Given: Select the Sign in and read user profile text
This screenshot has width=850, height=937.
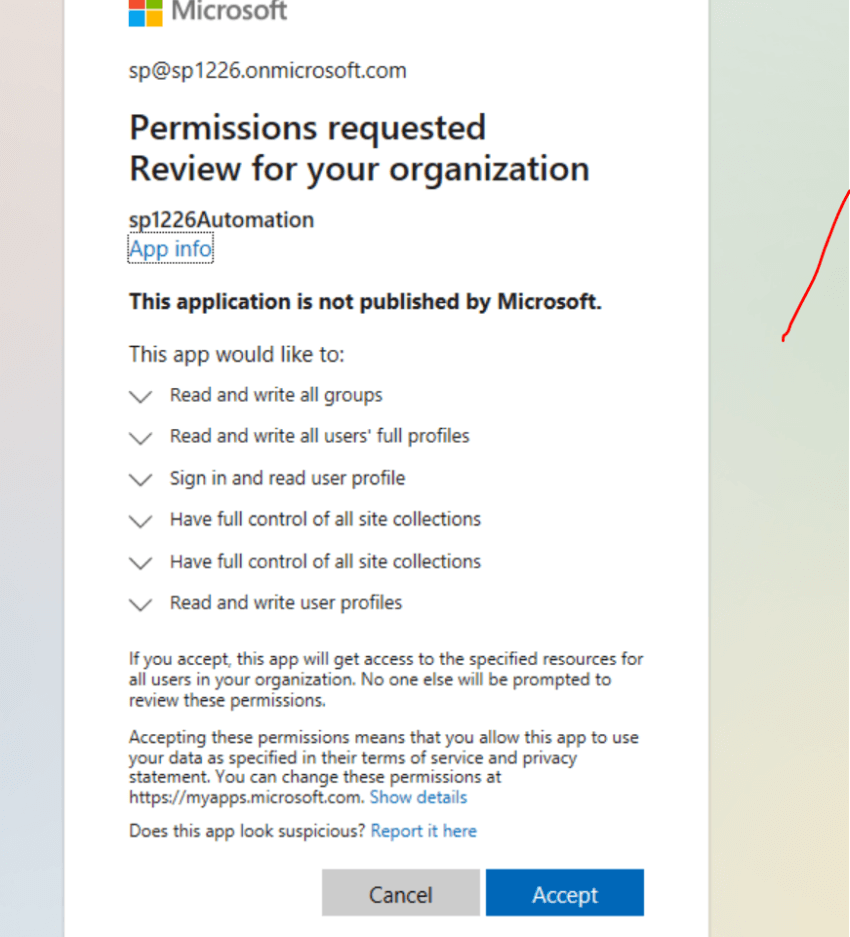Looking at the screenshot, I should [x=288, y=478].
